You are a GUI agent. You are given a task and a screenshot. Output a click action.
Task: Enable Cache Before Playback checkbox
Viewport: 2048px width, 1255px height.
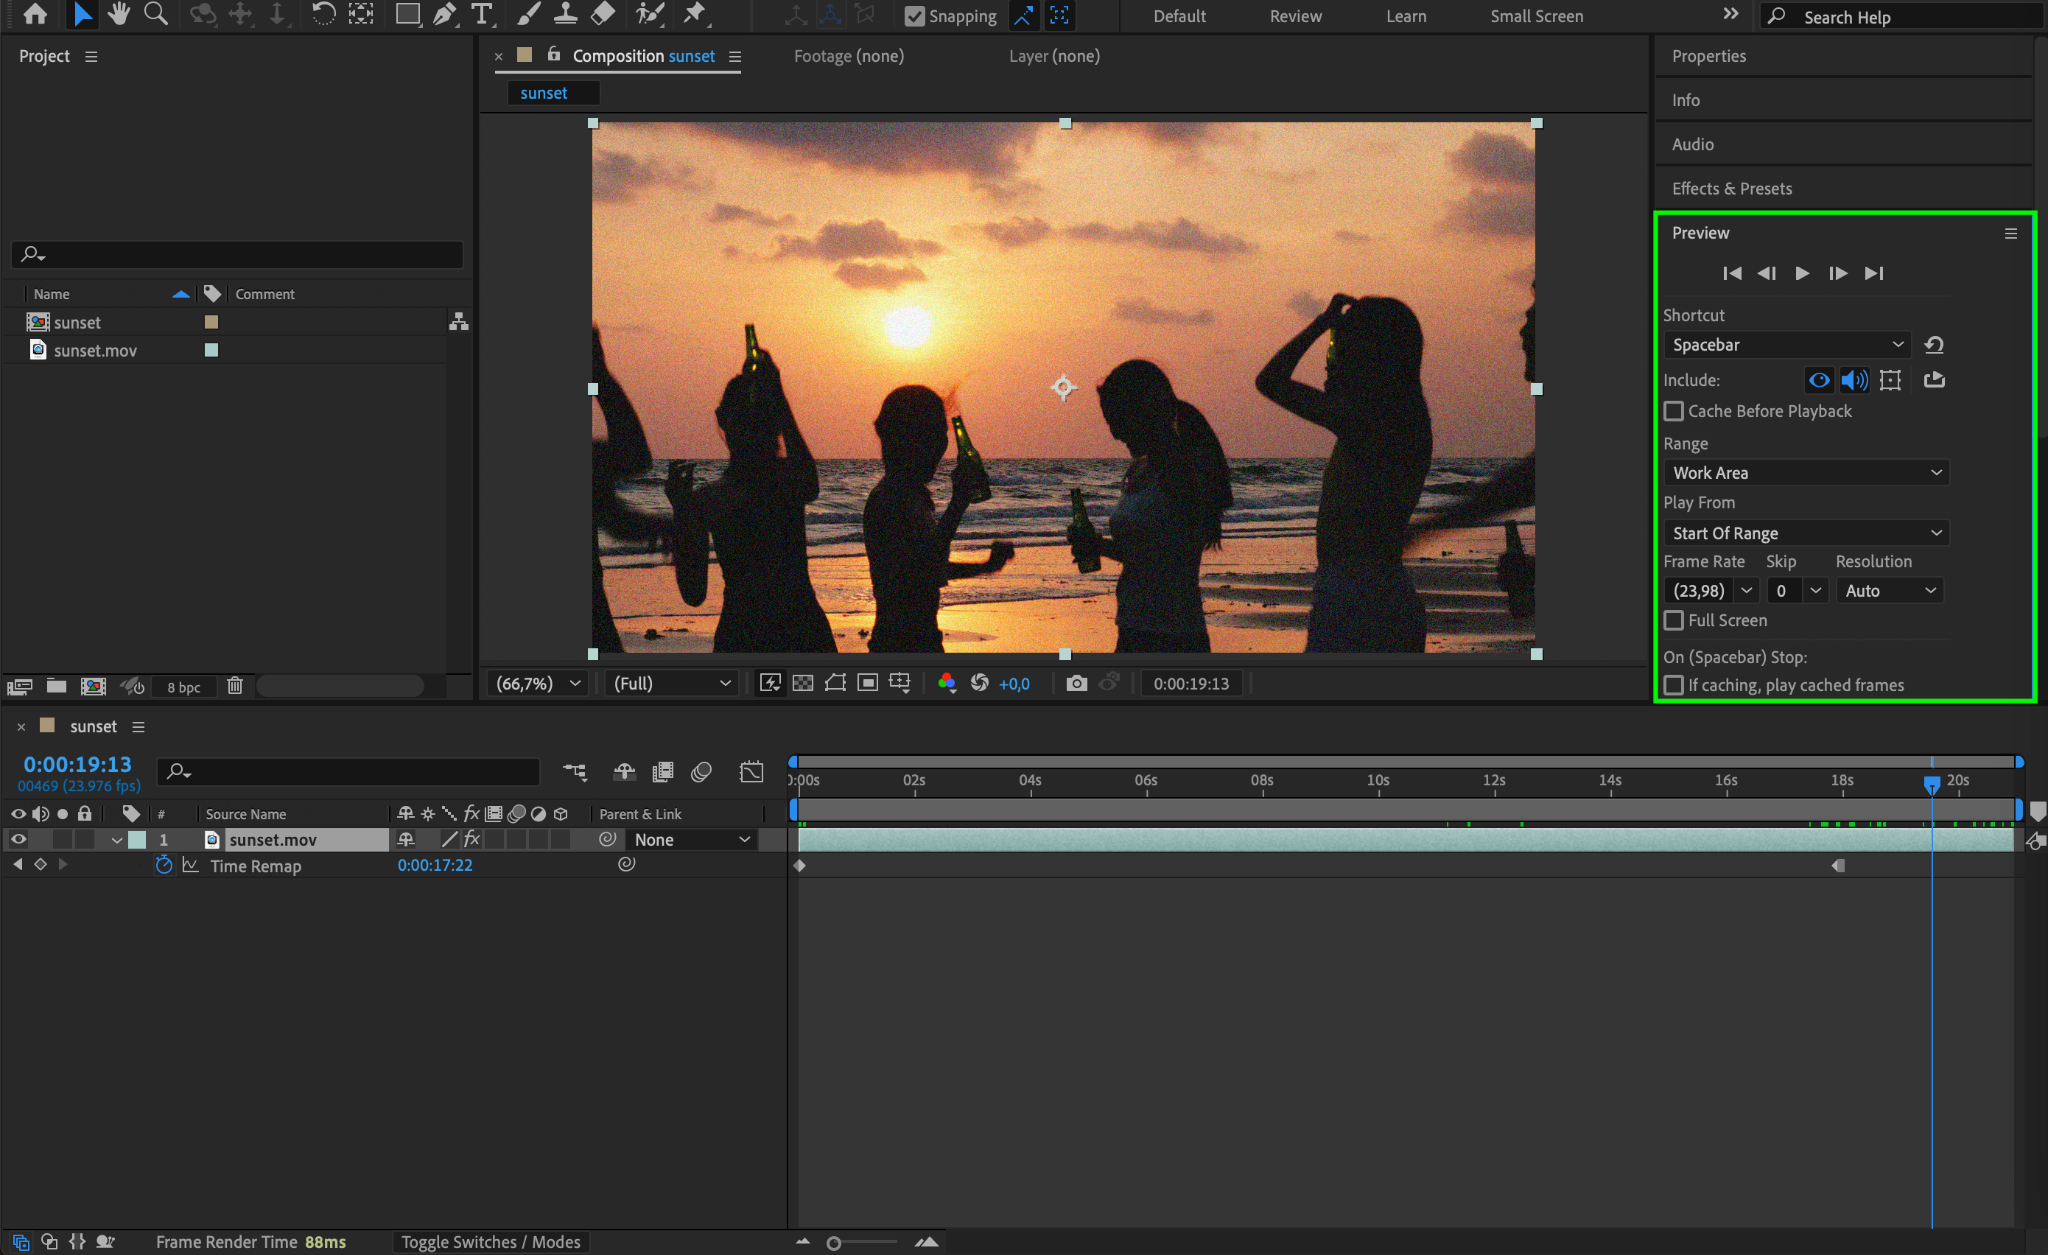coord(1674,411)
